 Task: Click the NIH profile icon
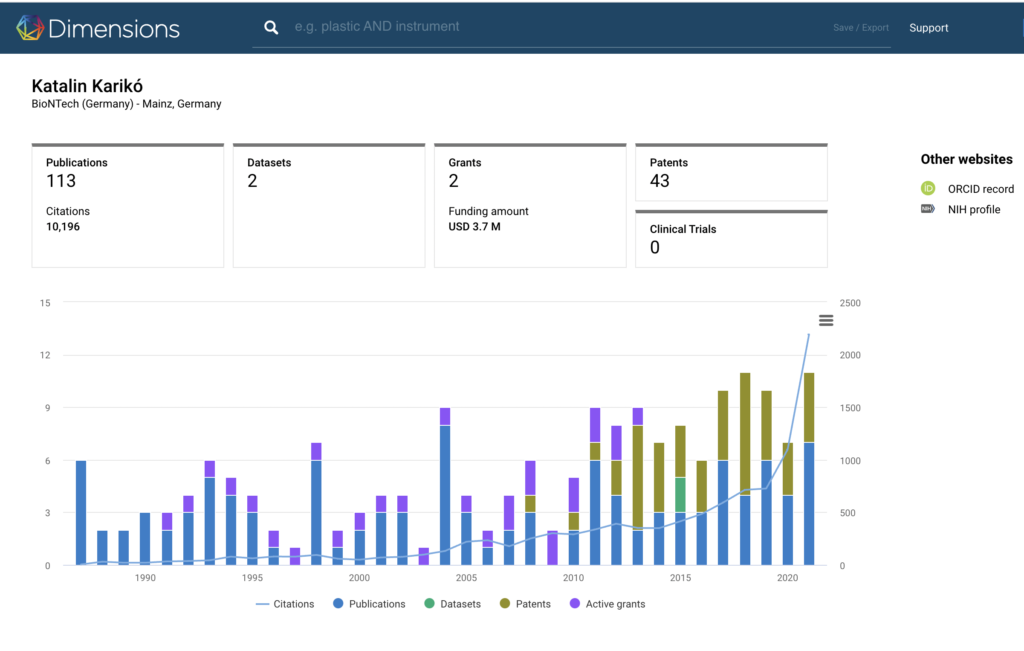928,210
